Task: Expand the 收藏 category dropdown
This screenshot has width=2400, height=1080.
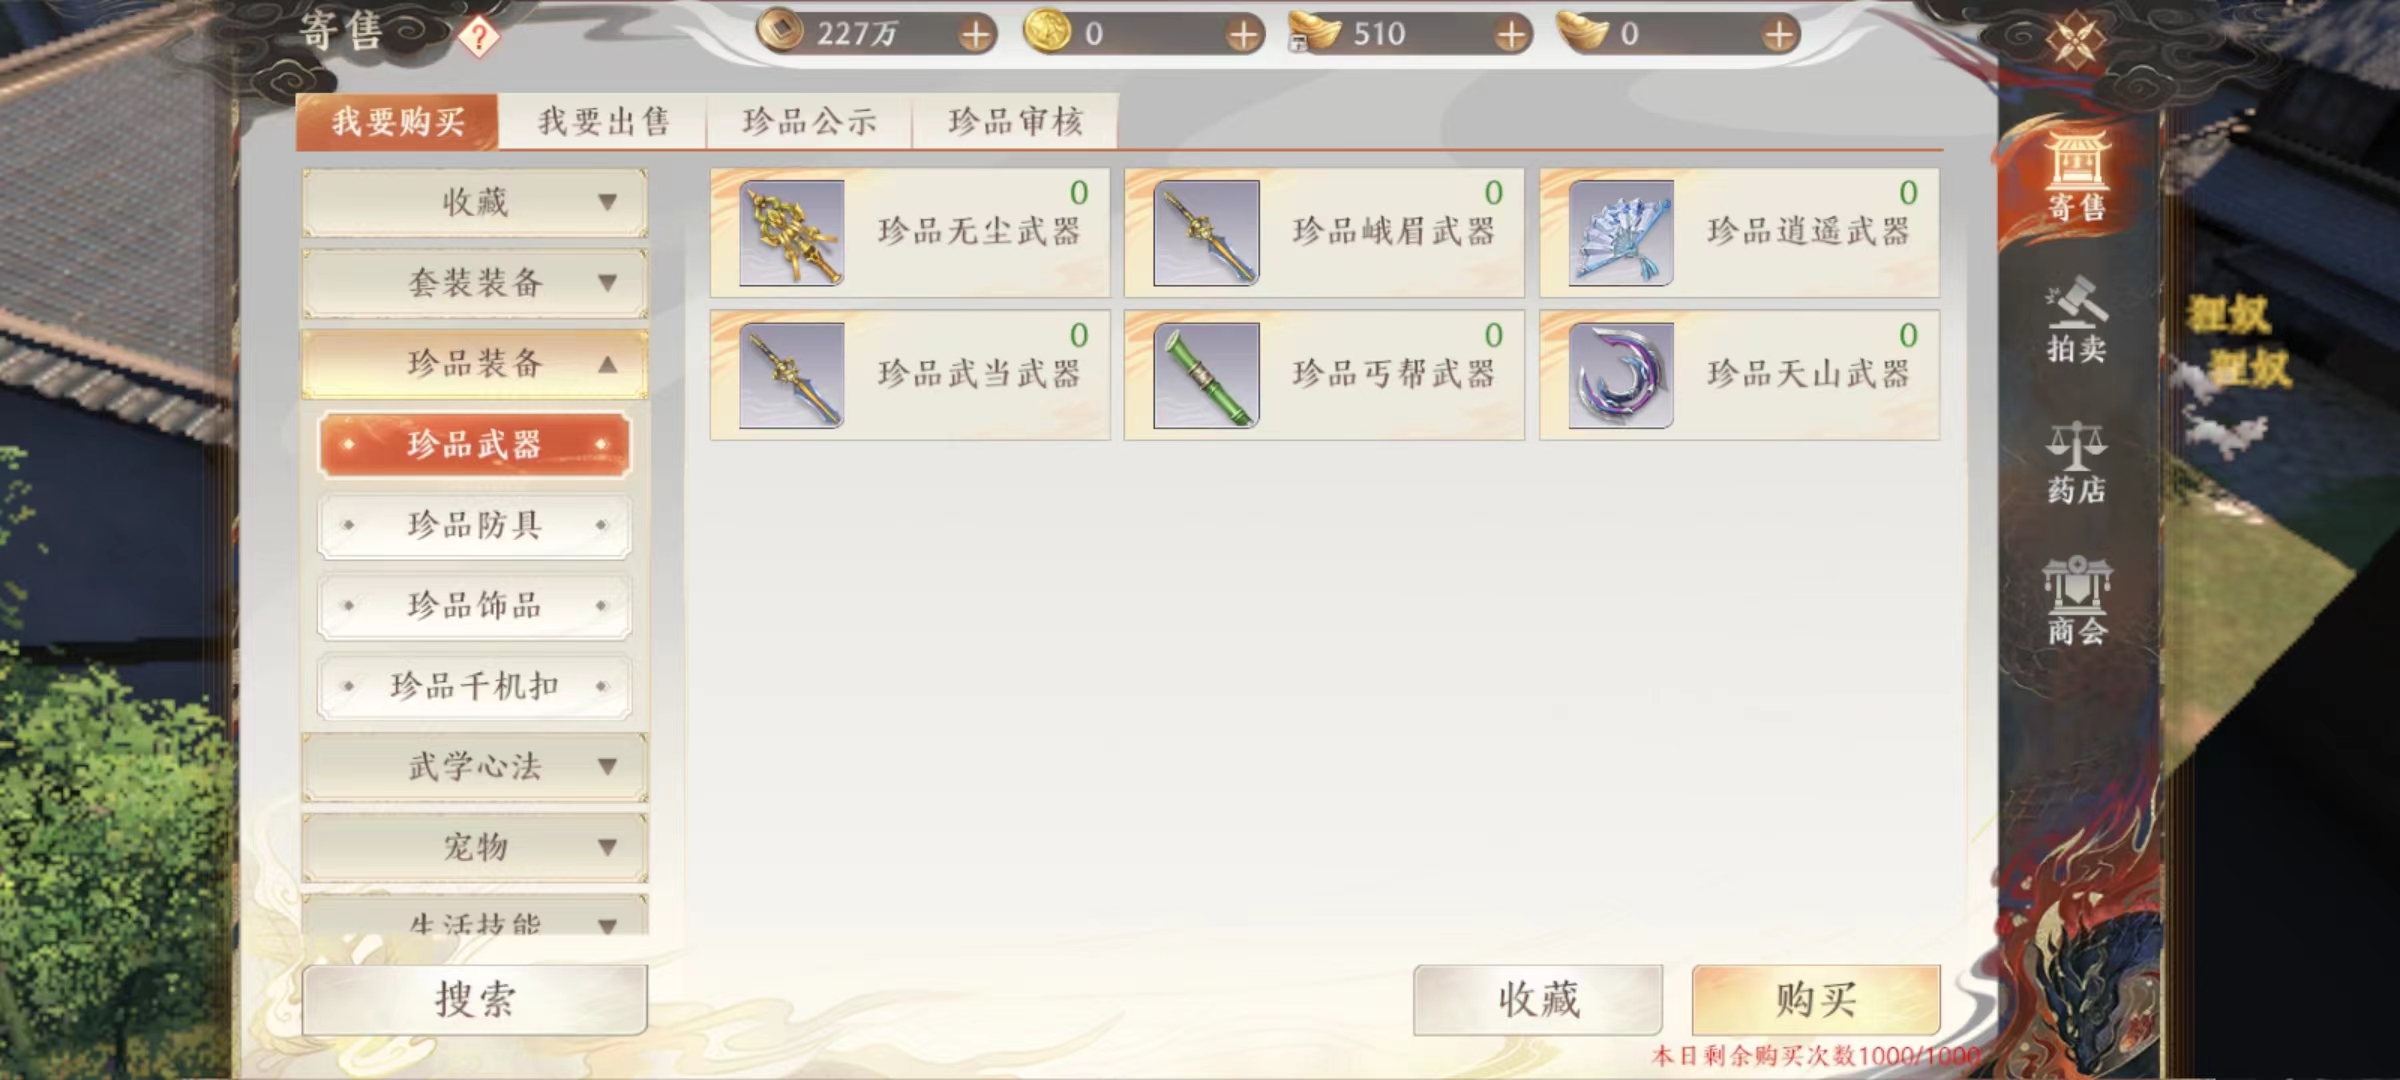Action: [x=475, y=202]
